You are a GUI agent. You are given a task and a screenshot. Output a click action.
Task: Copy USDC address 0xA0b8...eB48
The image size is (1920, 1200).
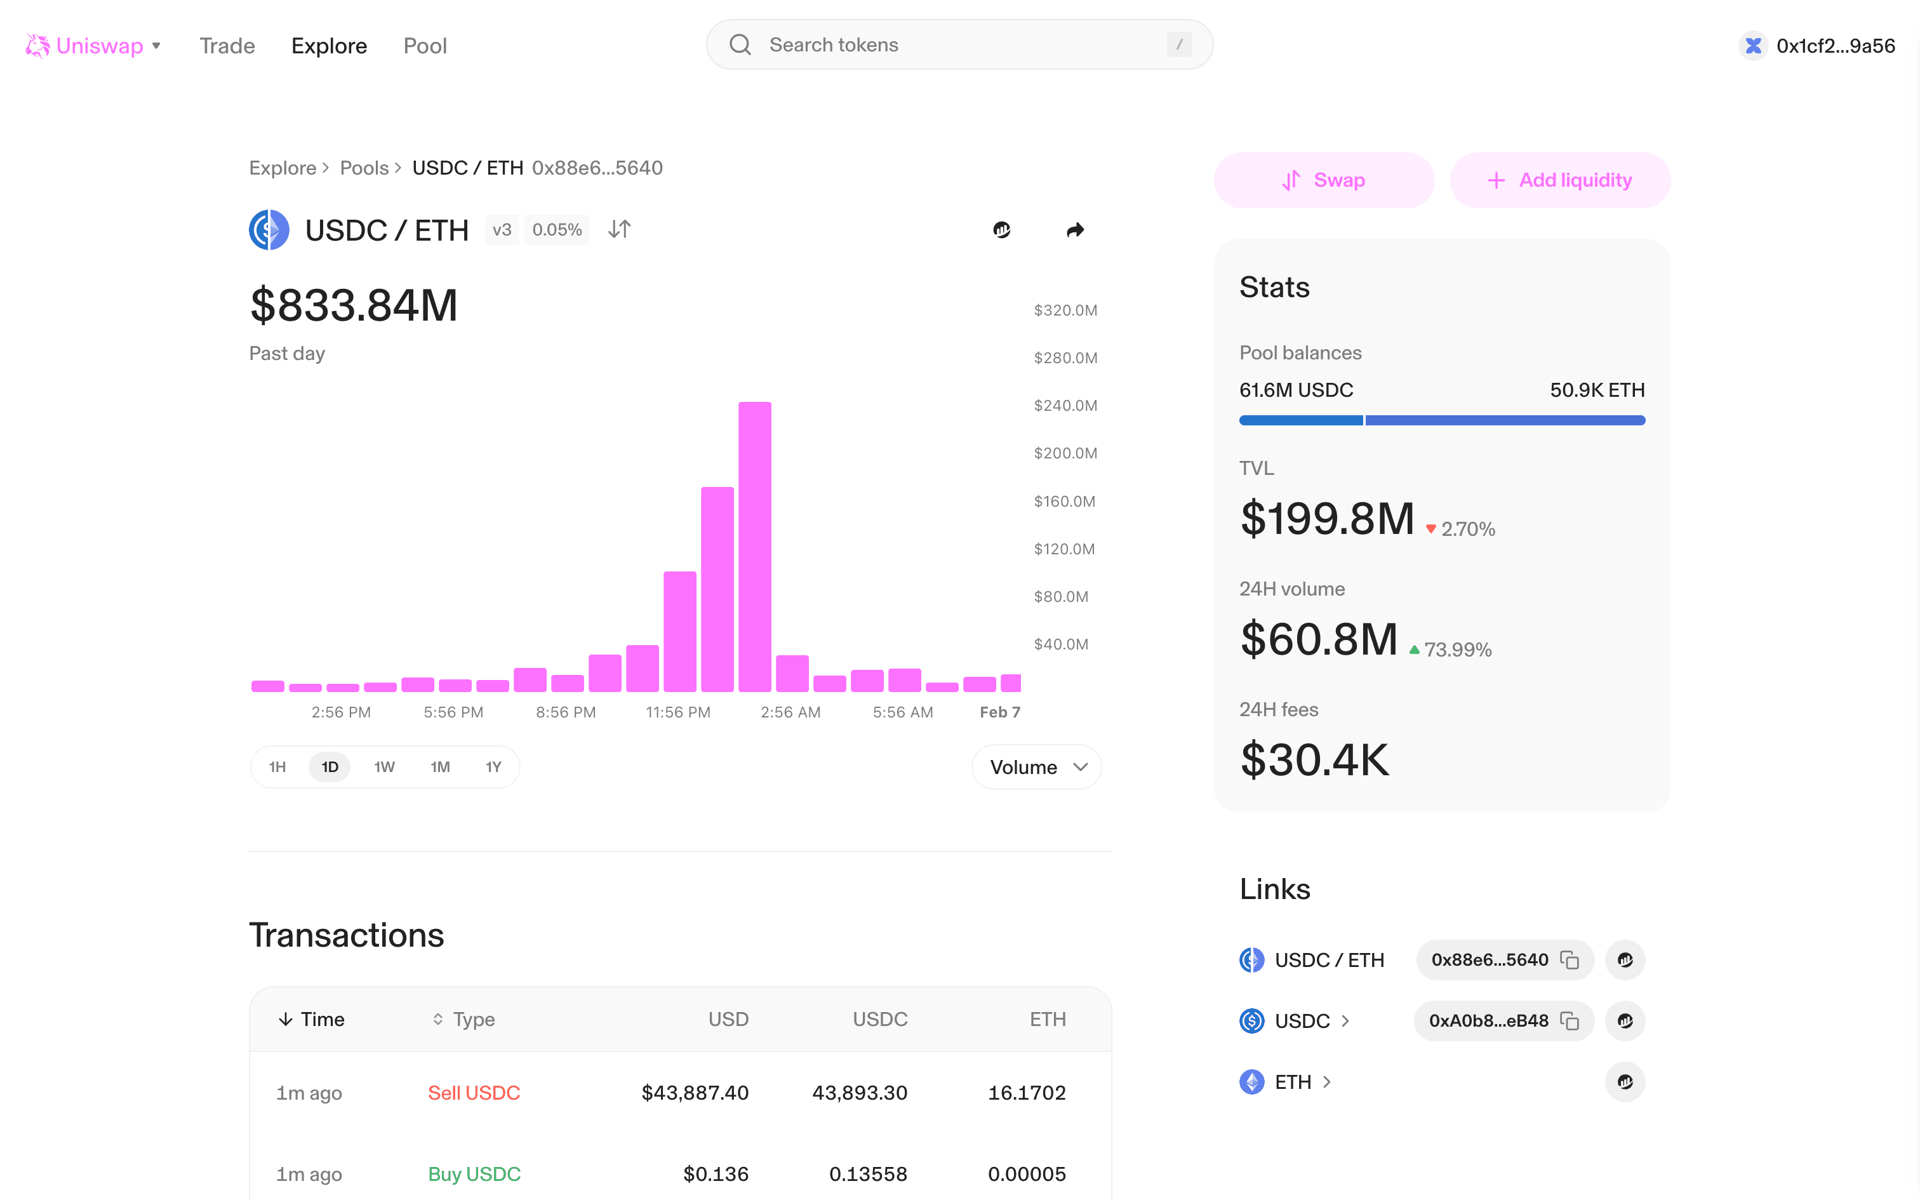pyautogui.click(x=1570, y=1021)
